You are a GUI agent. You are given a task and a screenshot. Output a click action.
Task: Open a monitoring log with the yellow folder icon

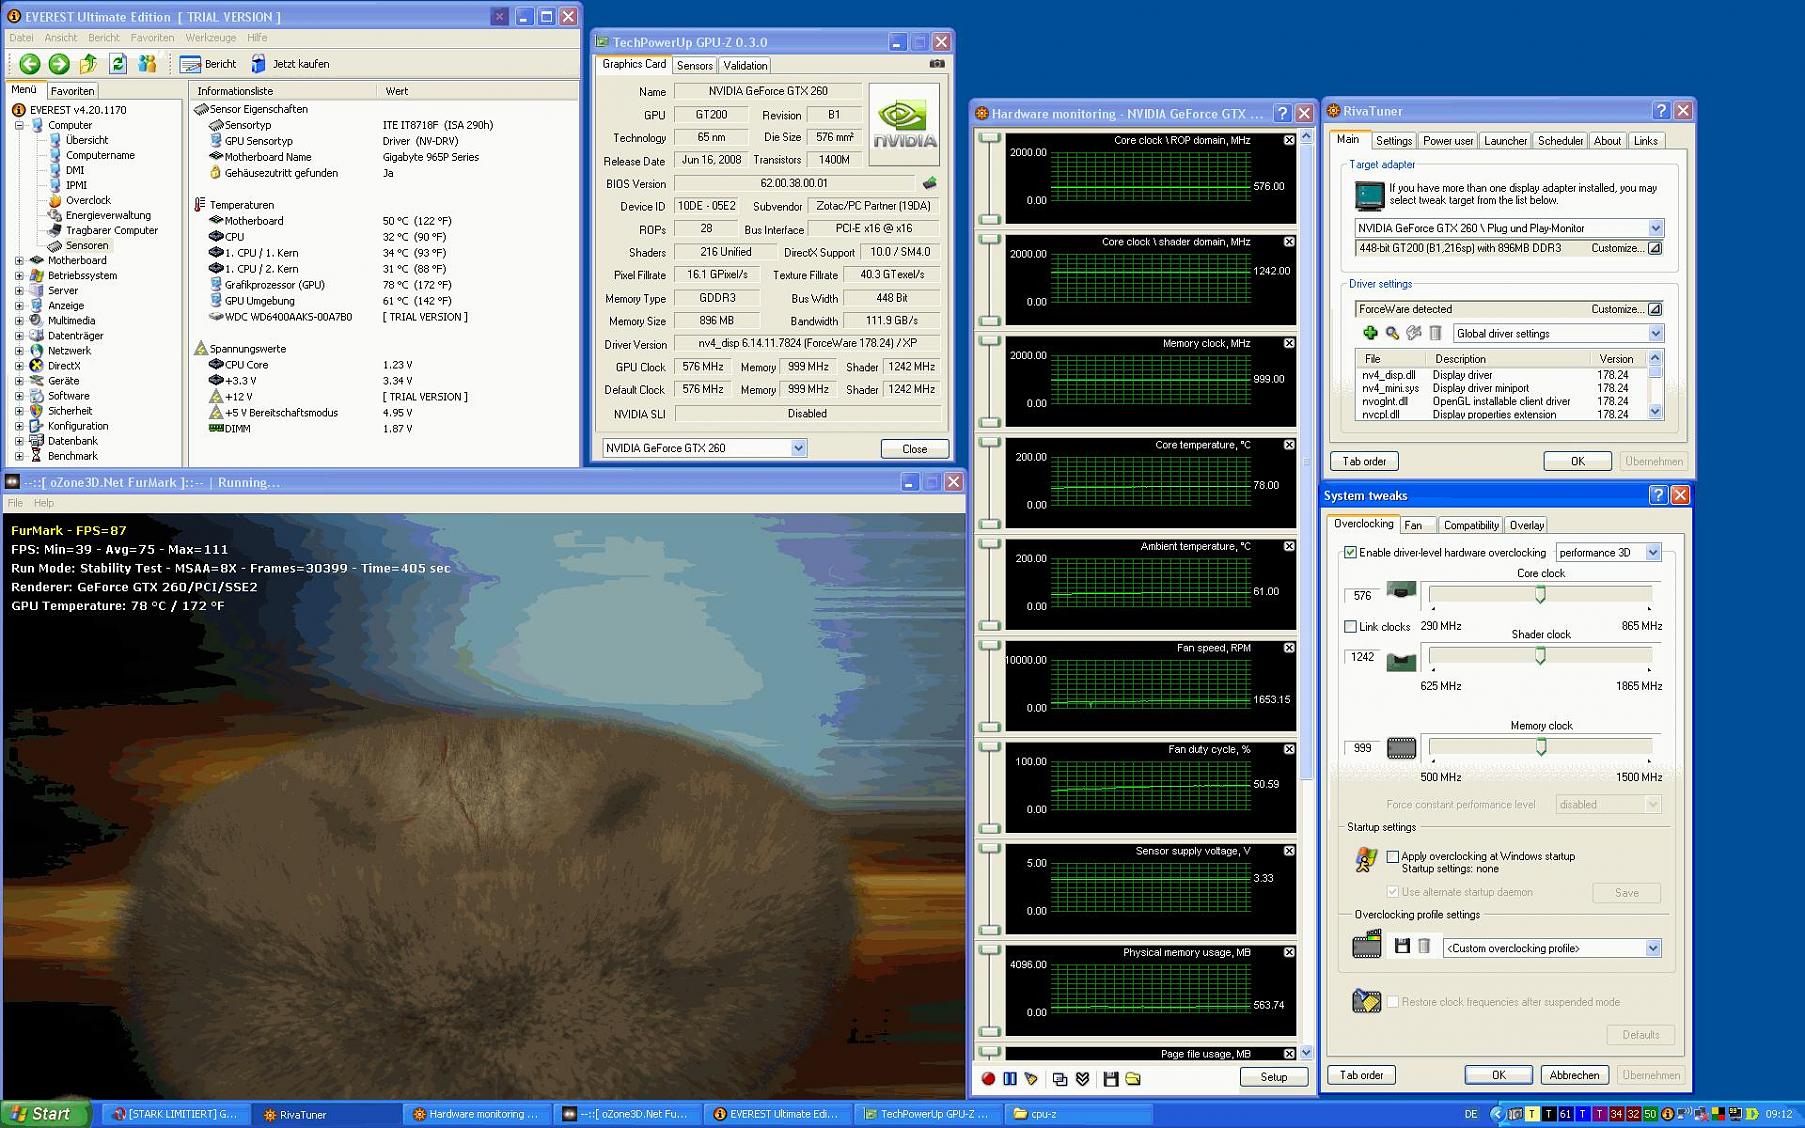1133,1078
